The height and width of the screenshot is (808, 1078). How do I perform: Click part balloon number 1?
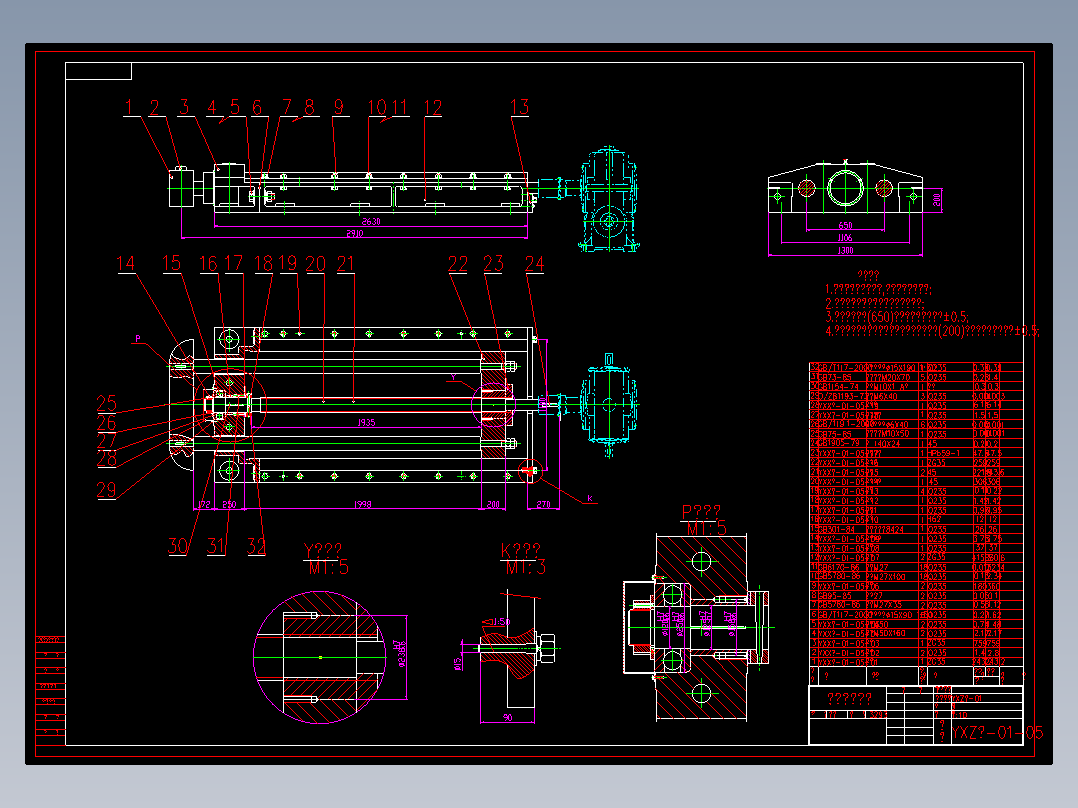[x=129, y=107]
